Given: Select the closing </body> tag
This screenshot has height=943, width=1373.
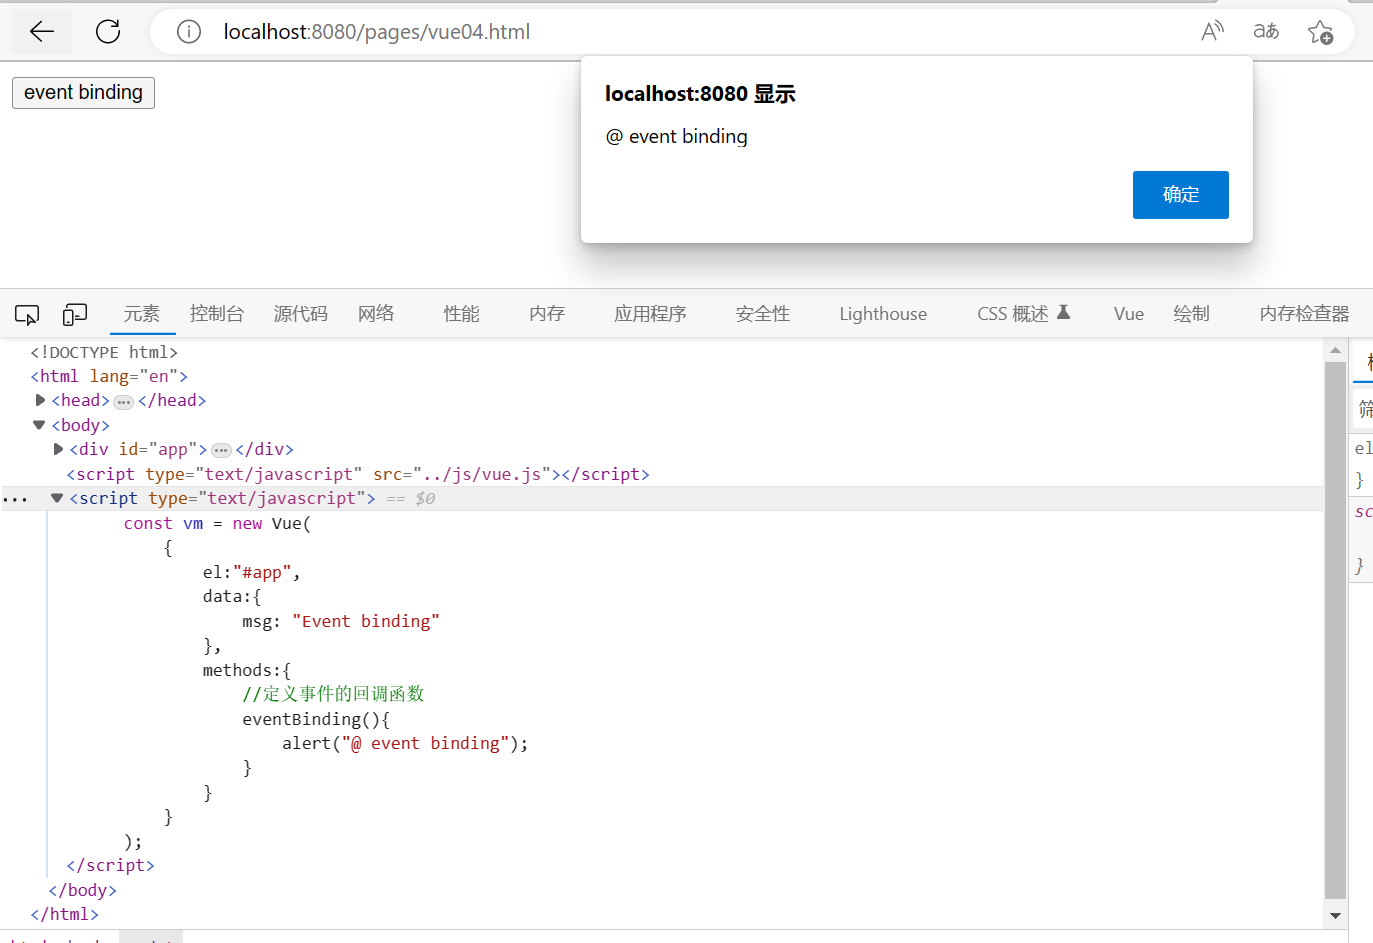Looking at the screenshot, I should (82, 890).
